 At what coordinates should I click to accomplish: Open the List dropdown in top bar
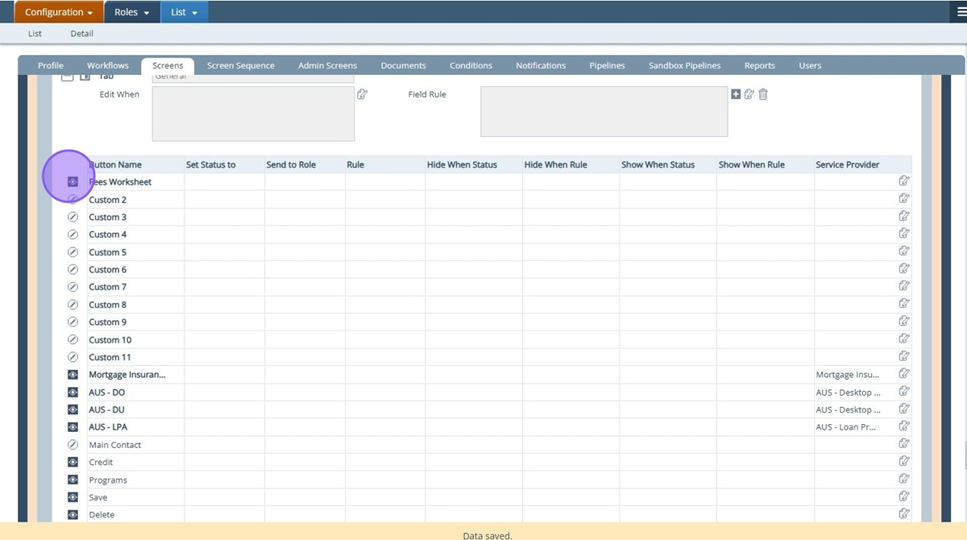click(x=184, y=12)
